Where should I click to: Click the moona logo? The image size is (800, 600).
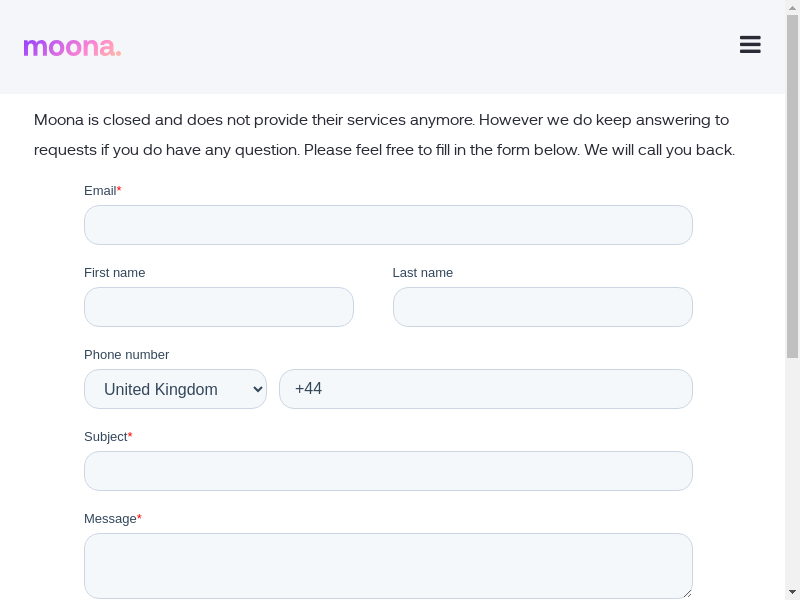72,47
